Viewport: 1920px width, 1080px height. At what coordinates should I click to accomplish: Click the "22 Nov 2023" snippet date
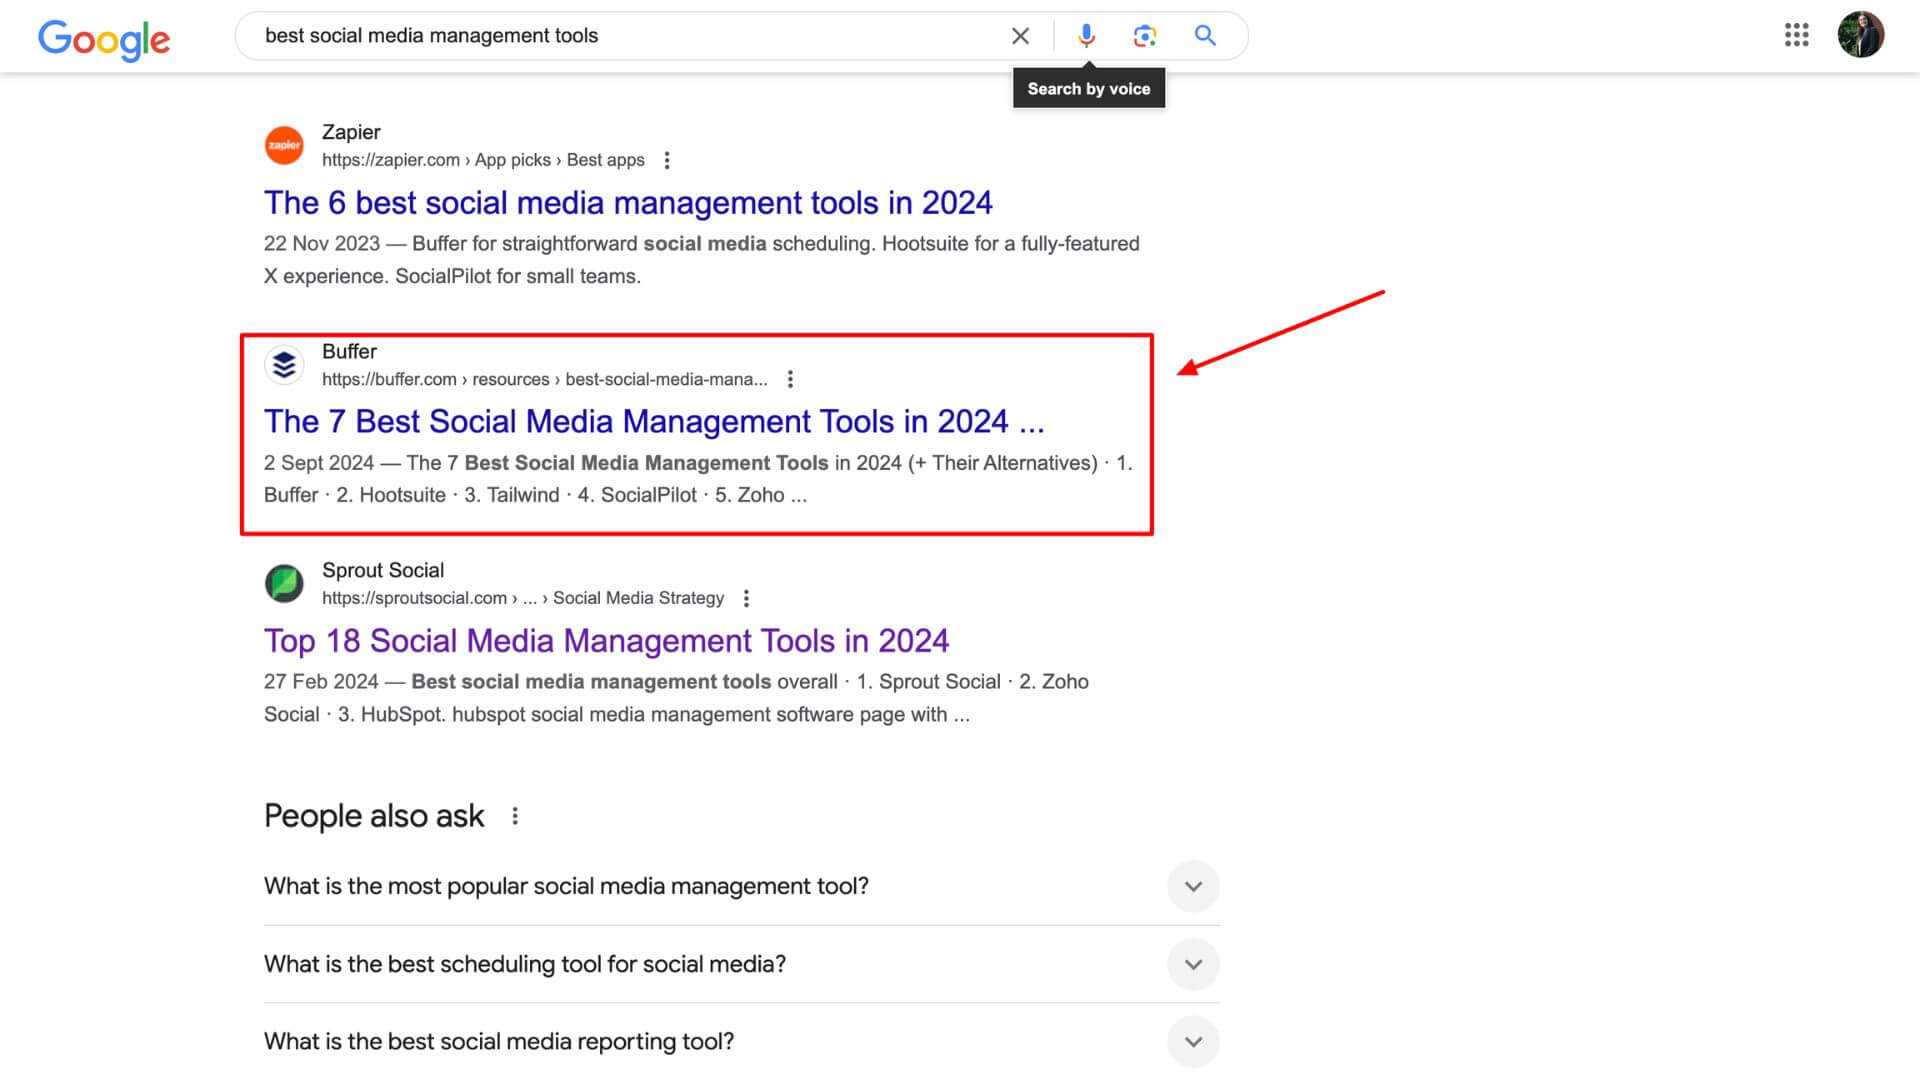(x=322, y=244)
